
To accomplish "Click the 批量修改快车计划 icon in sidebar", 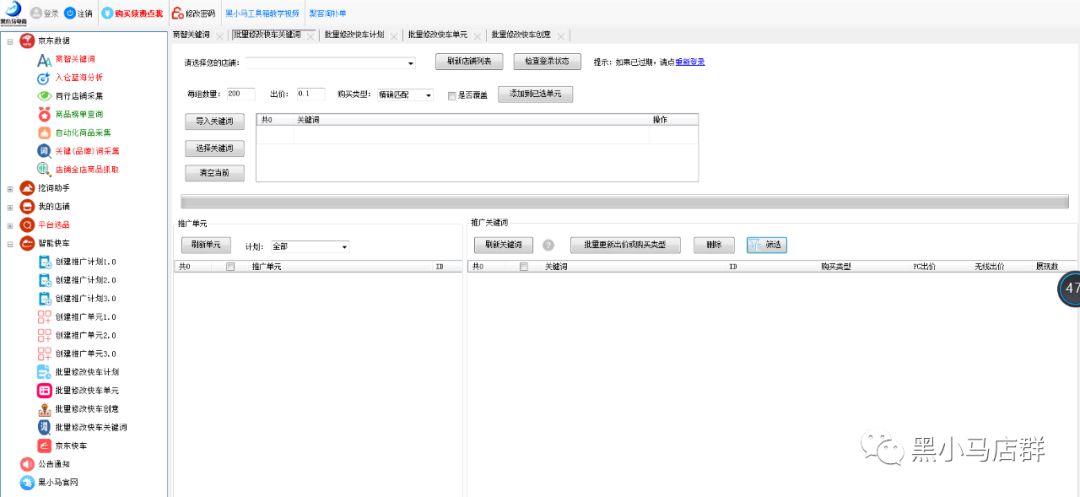I will coord(45,372).
